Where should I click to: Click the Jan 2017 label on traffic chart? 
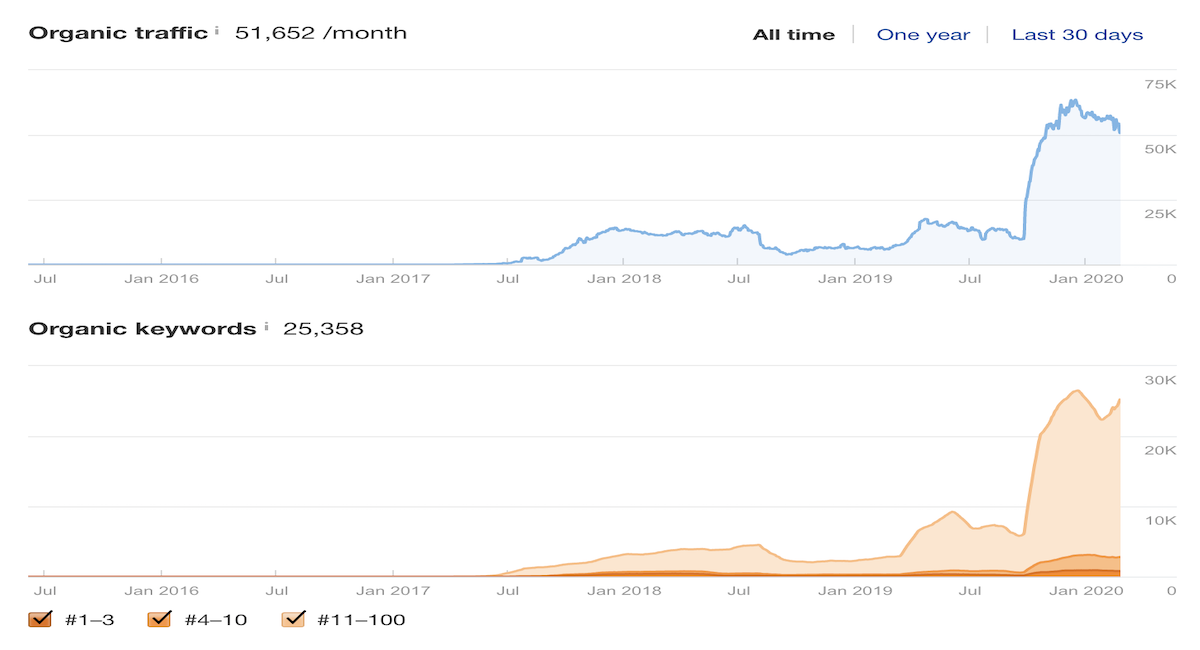click(393, 278)
